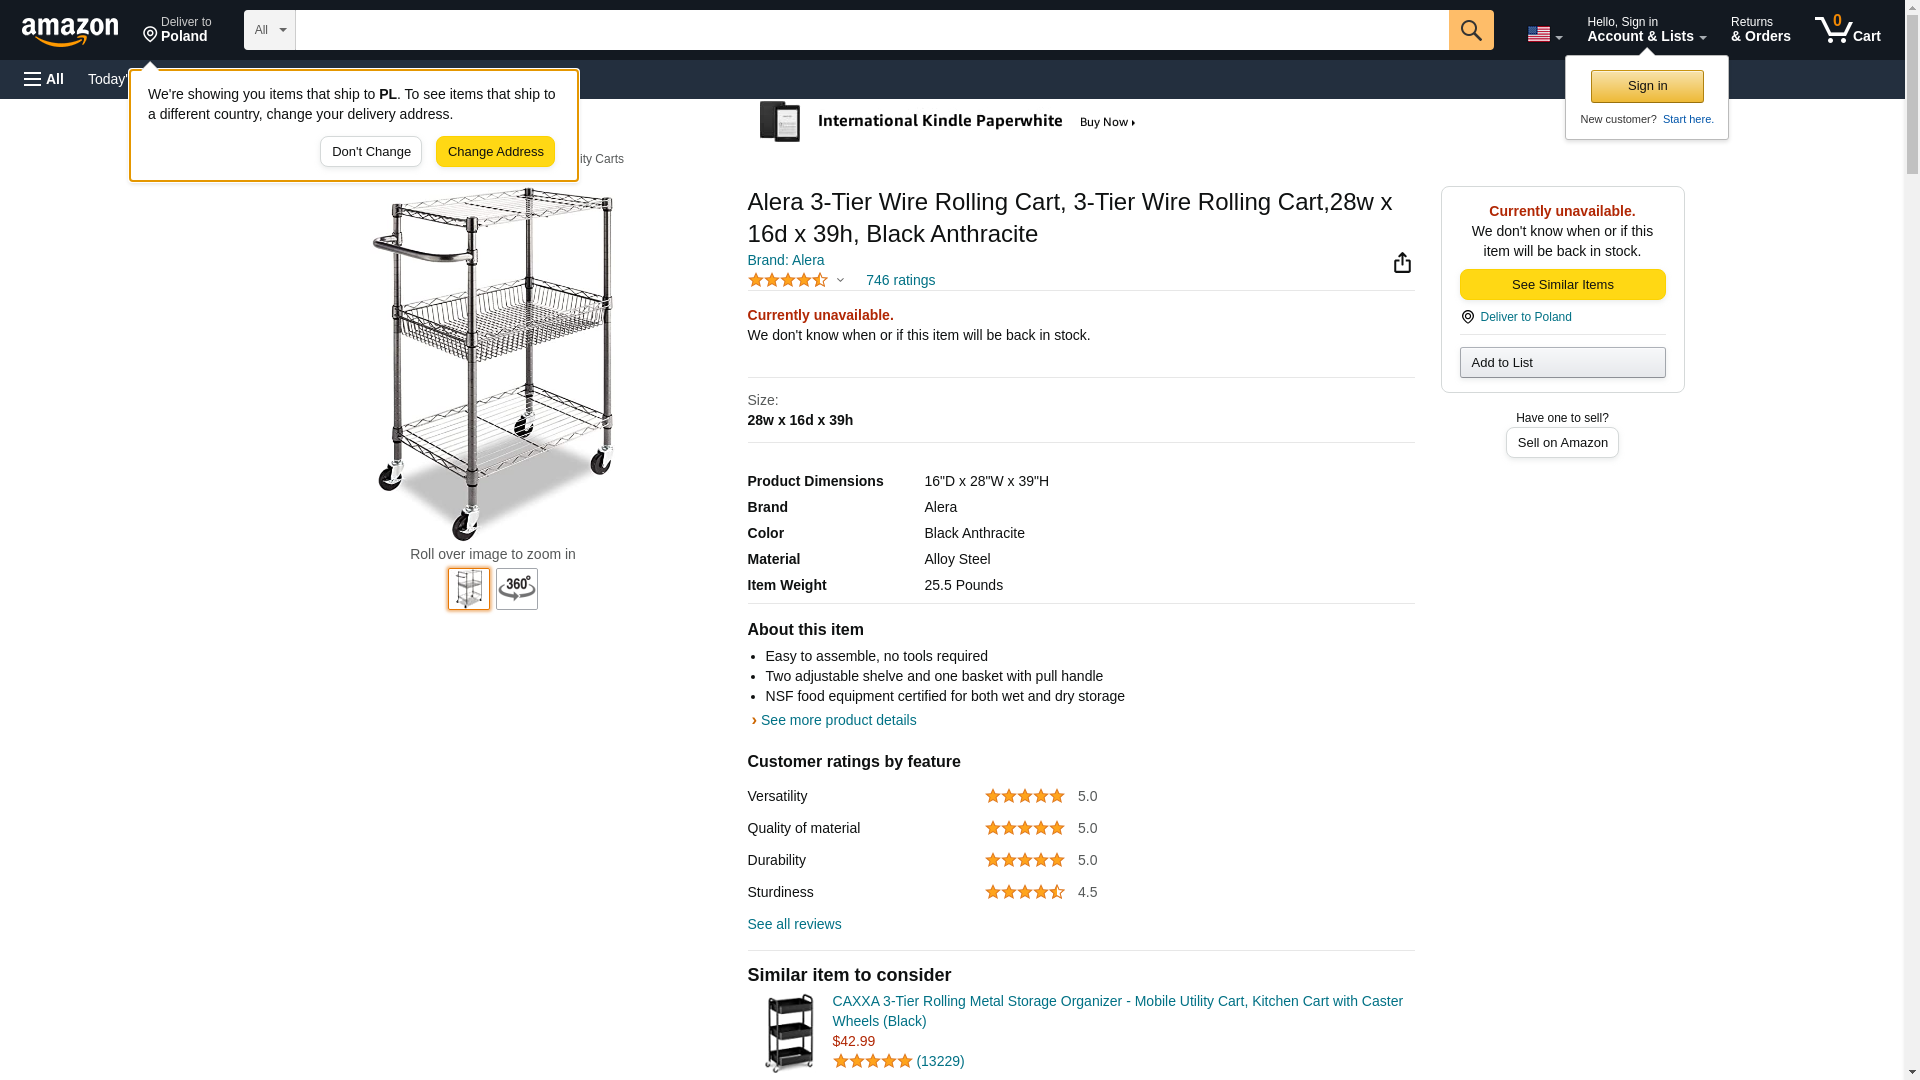Select the 360-degree view thumbnail
The image size is (1920, 1080).
tap(516, 589)
